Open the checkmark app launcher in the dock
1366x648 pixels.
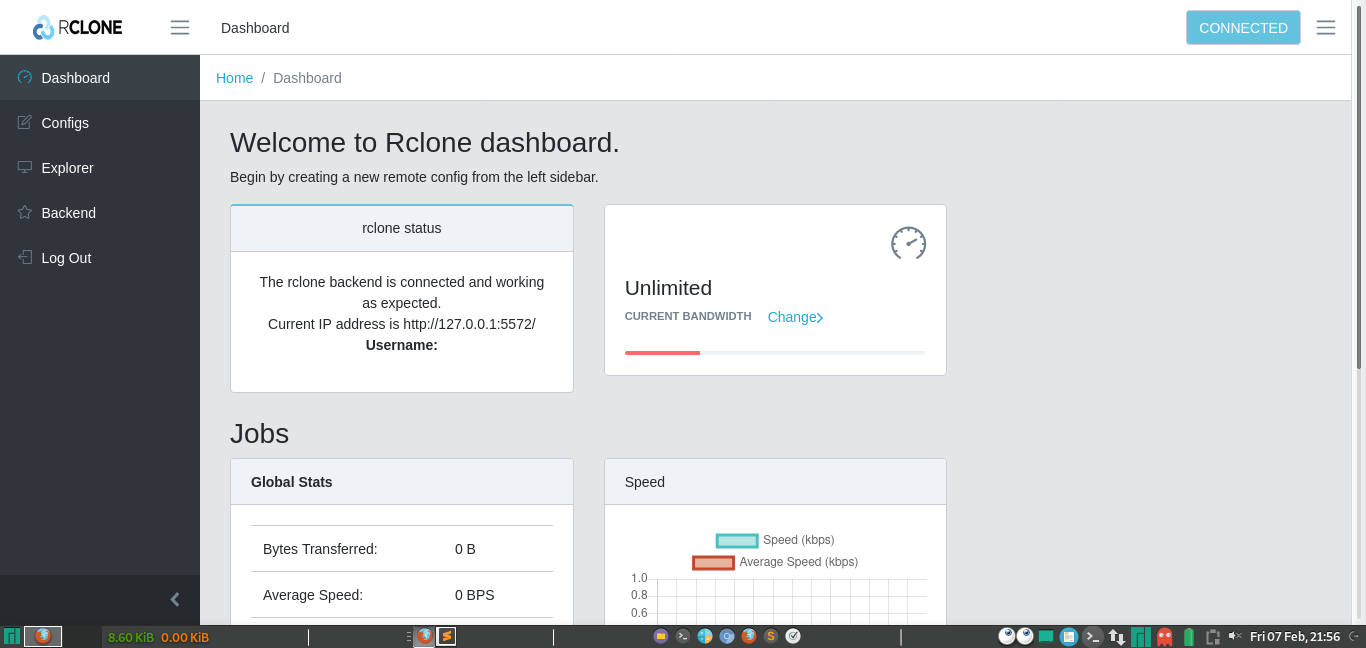point(793,636)
